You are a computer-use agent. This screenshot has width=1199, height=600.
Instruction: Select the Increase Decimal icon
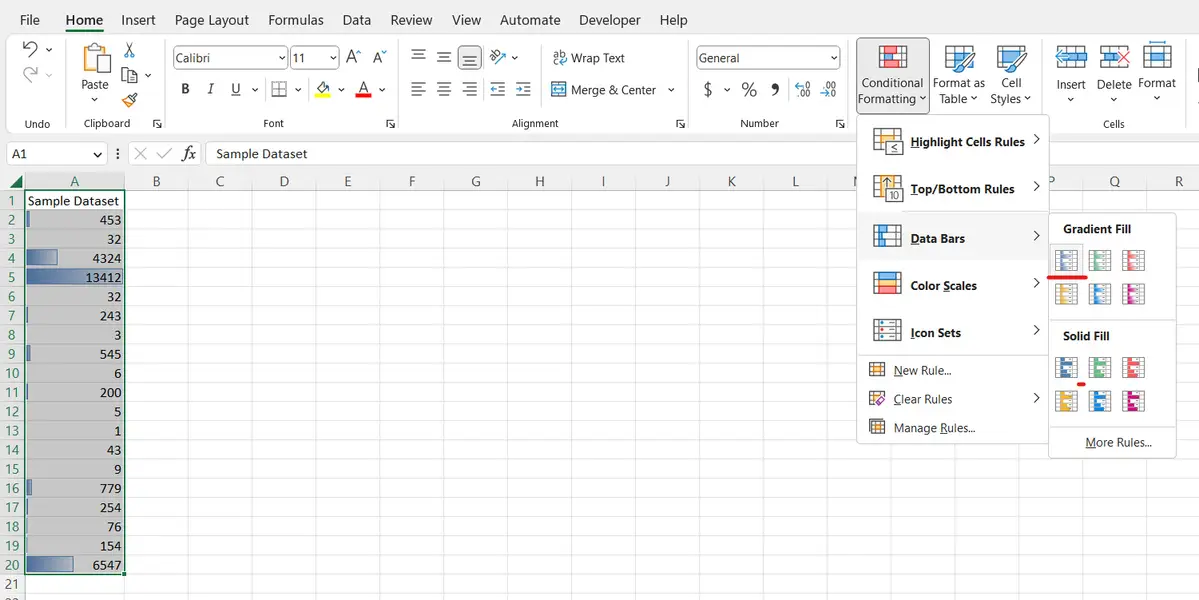(x=803, y=89)
